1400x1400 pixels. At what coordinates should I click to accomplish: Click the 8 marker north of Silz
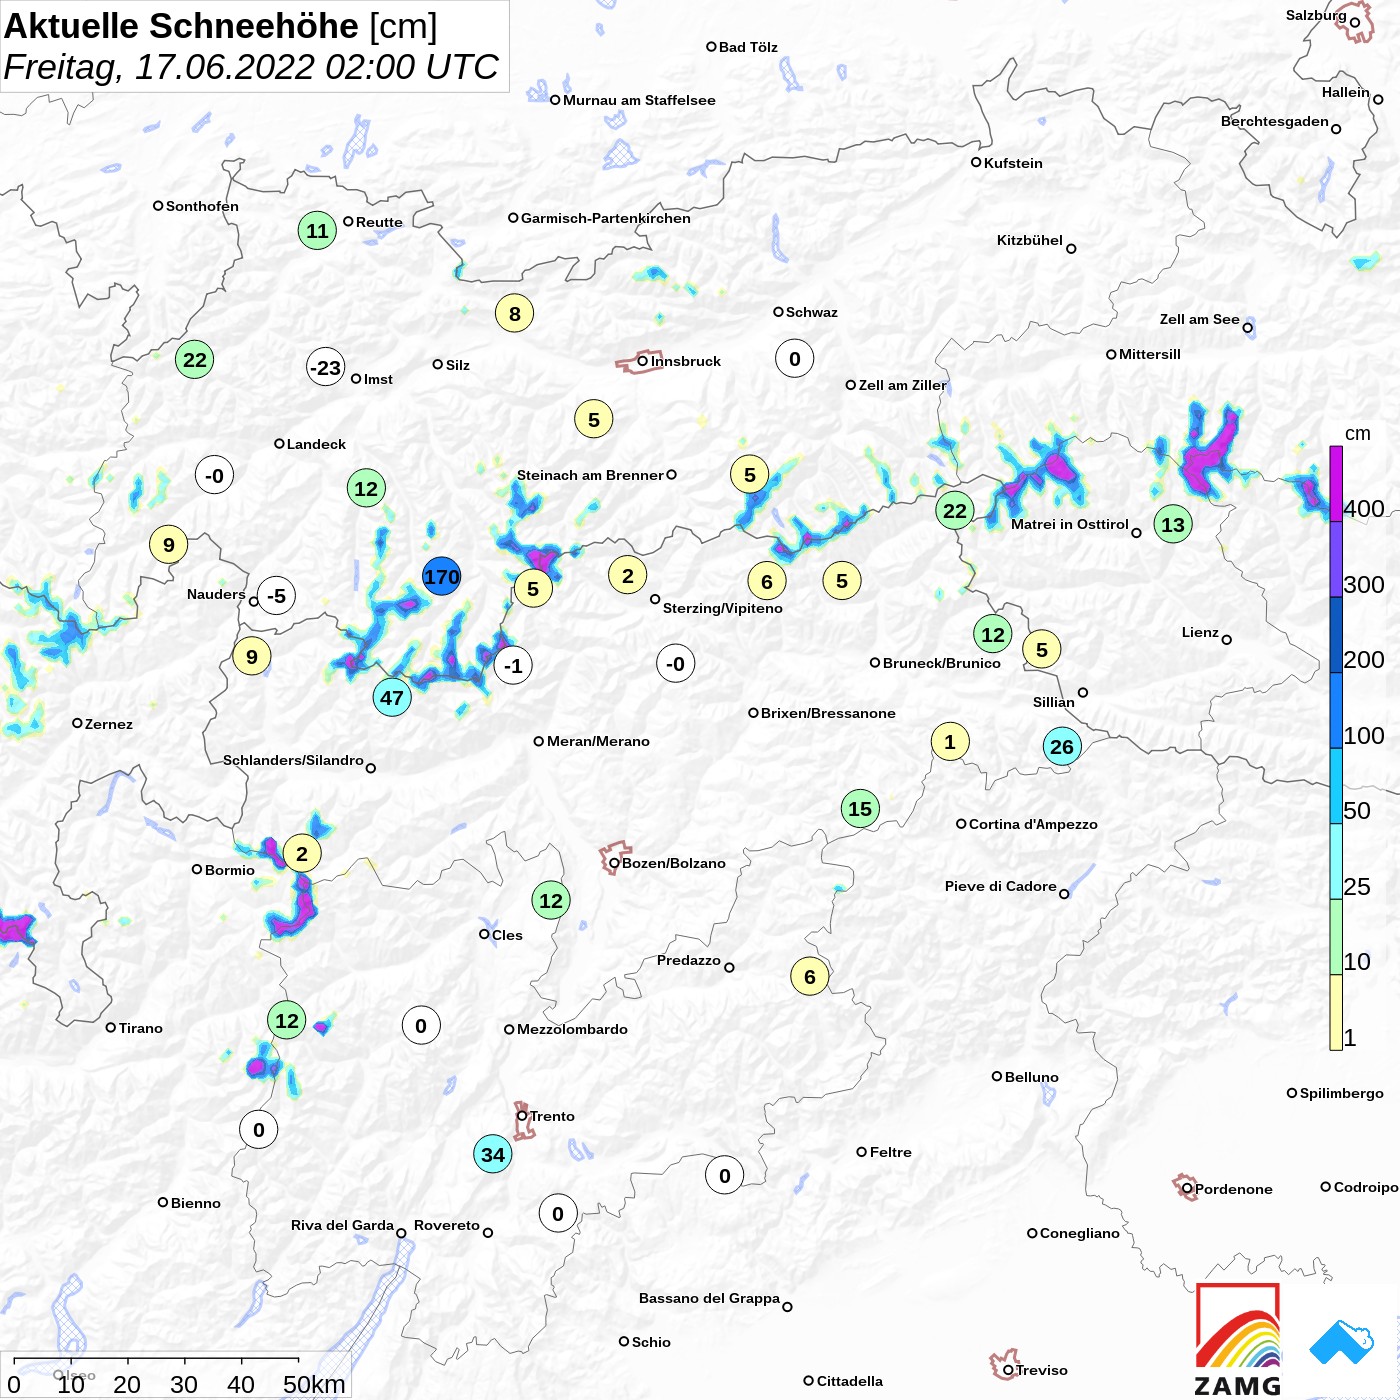pos(515,314)
